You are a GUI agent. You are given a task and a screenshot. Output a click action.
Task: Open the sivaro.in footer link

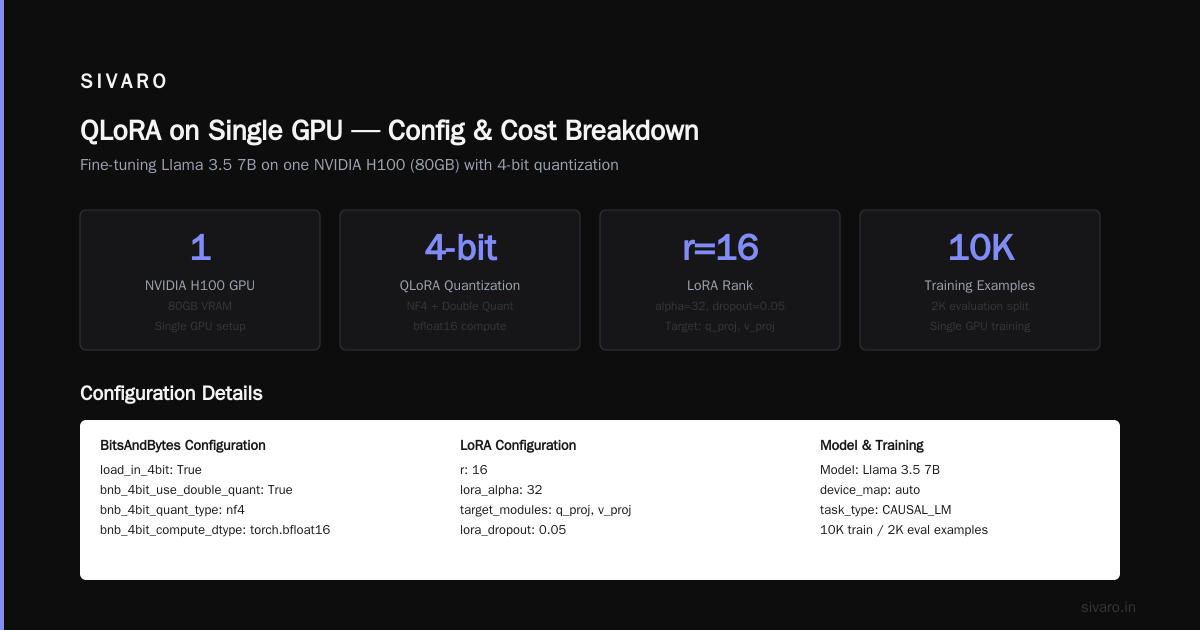click(1108, 607)
